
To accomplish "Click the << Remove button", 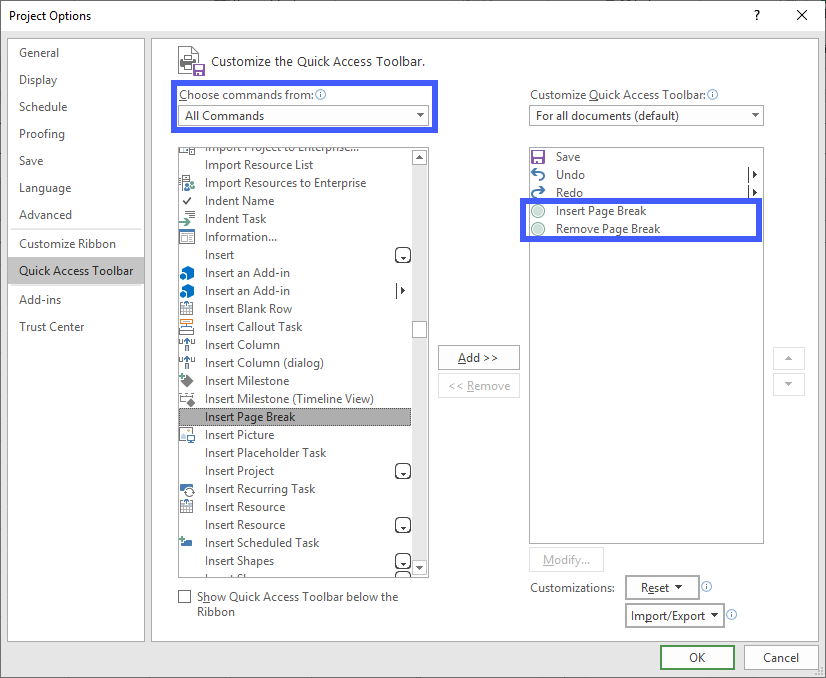I will pos(479,386).
